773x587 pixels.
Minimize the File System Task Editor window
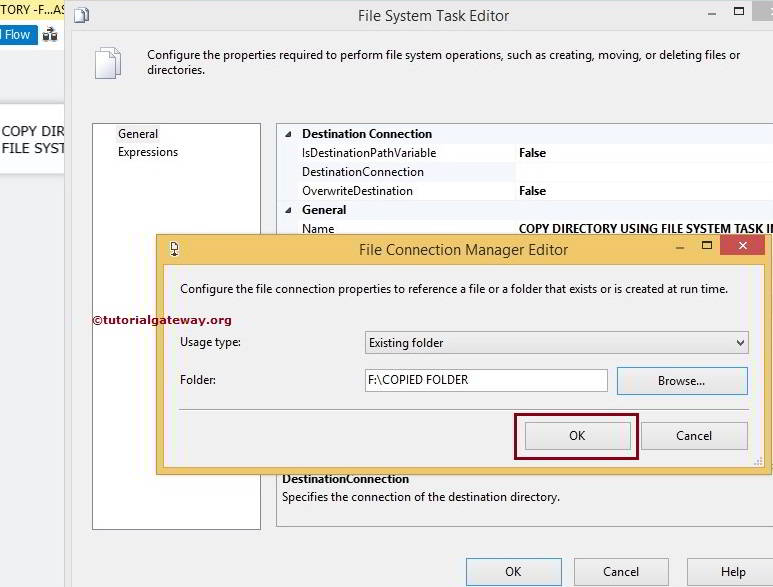711,14
